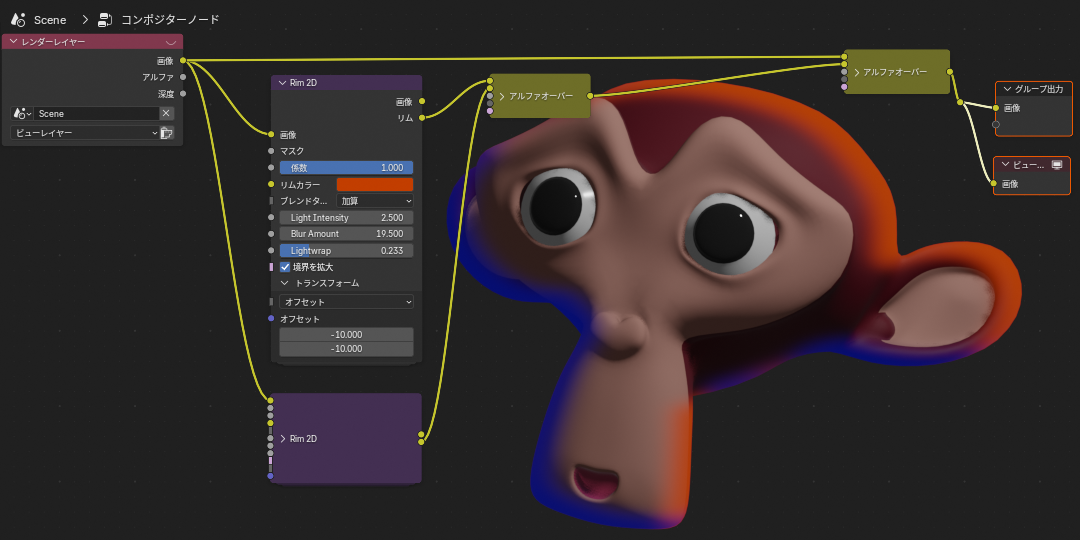The height and width of the screenshot is (540, 1080).
Task: Click the empty virtual socket on グループ出力
Action: [x=996, y=125]
